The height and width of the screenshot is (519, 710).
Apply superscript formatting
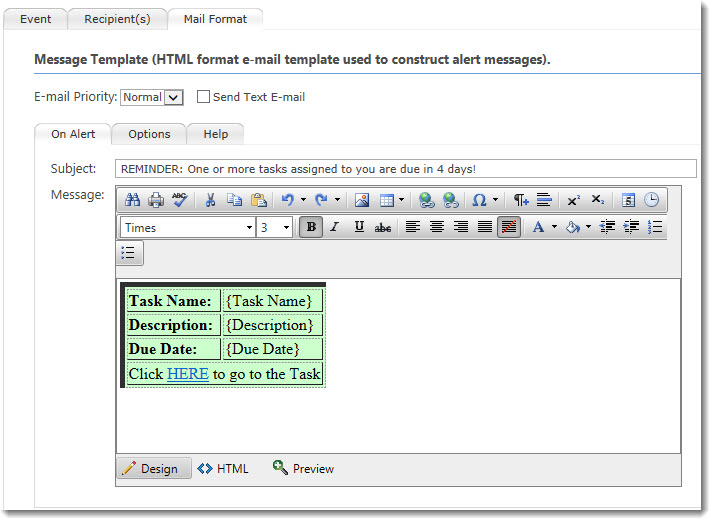[x=574, y=200]
